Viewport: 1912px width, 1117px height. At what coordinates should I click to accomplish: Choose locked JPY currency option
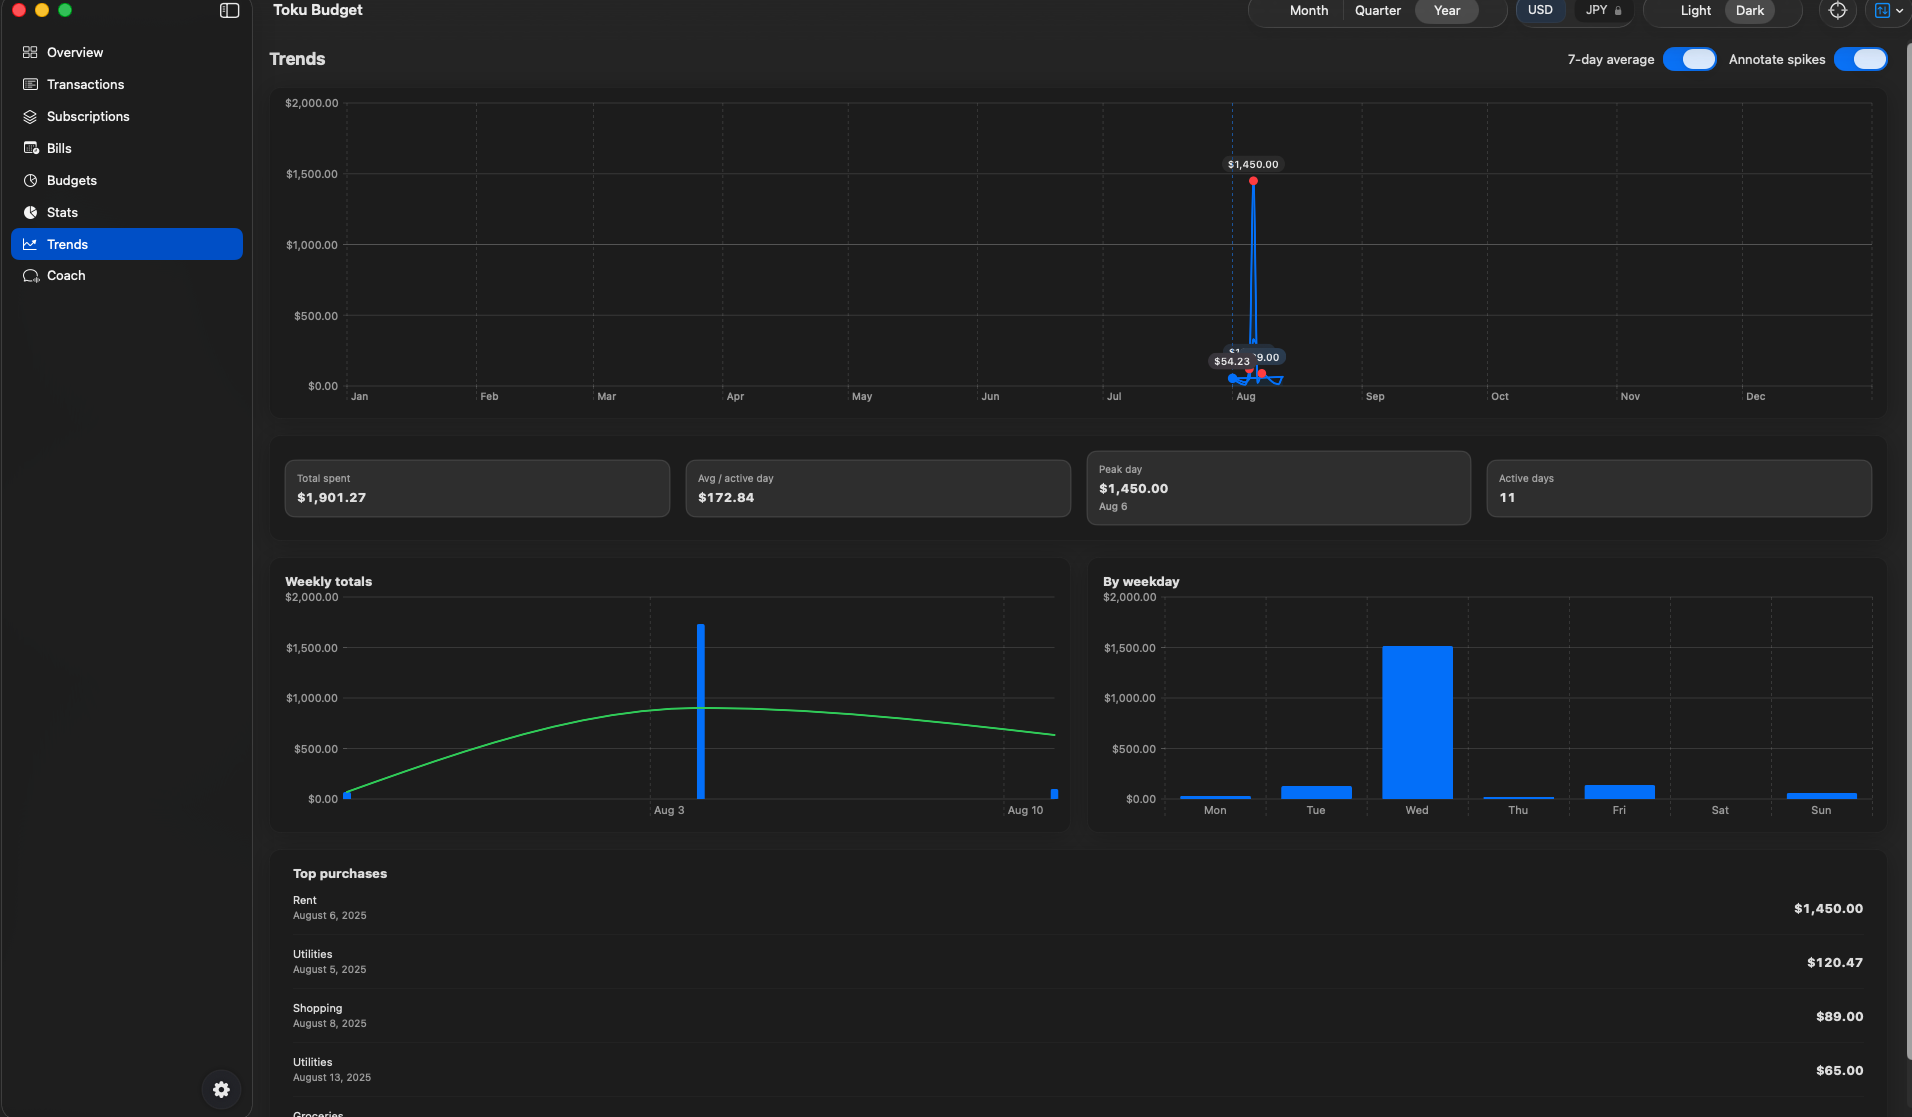pyautogui.click(x=1603, y=10)
